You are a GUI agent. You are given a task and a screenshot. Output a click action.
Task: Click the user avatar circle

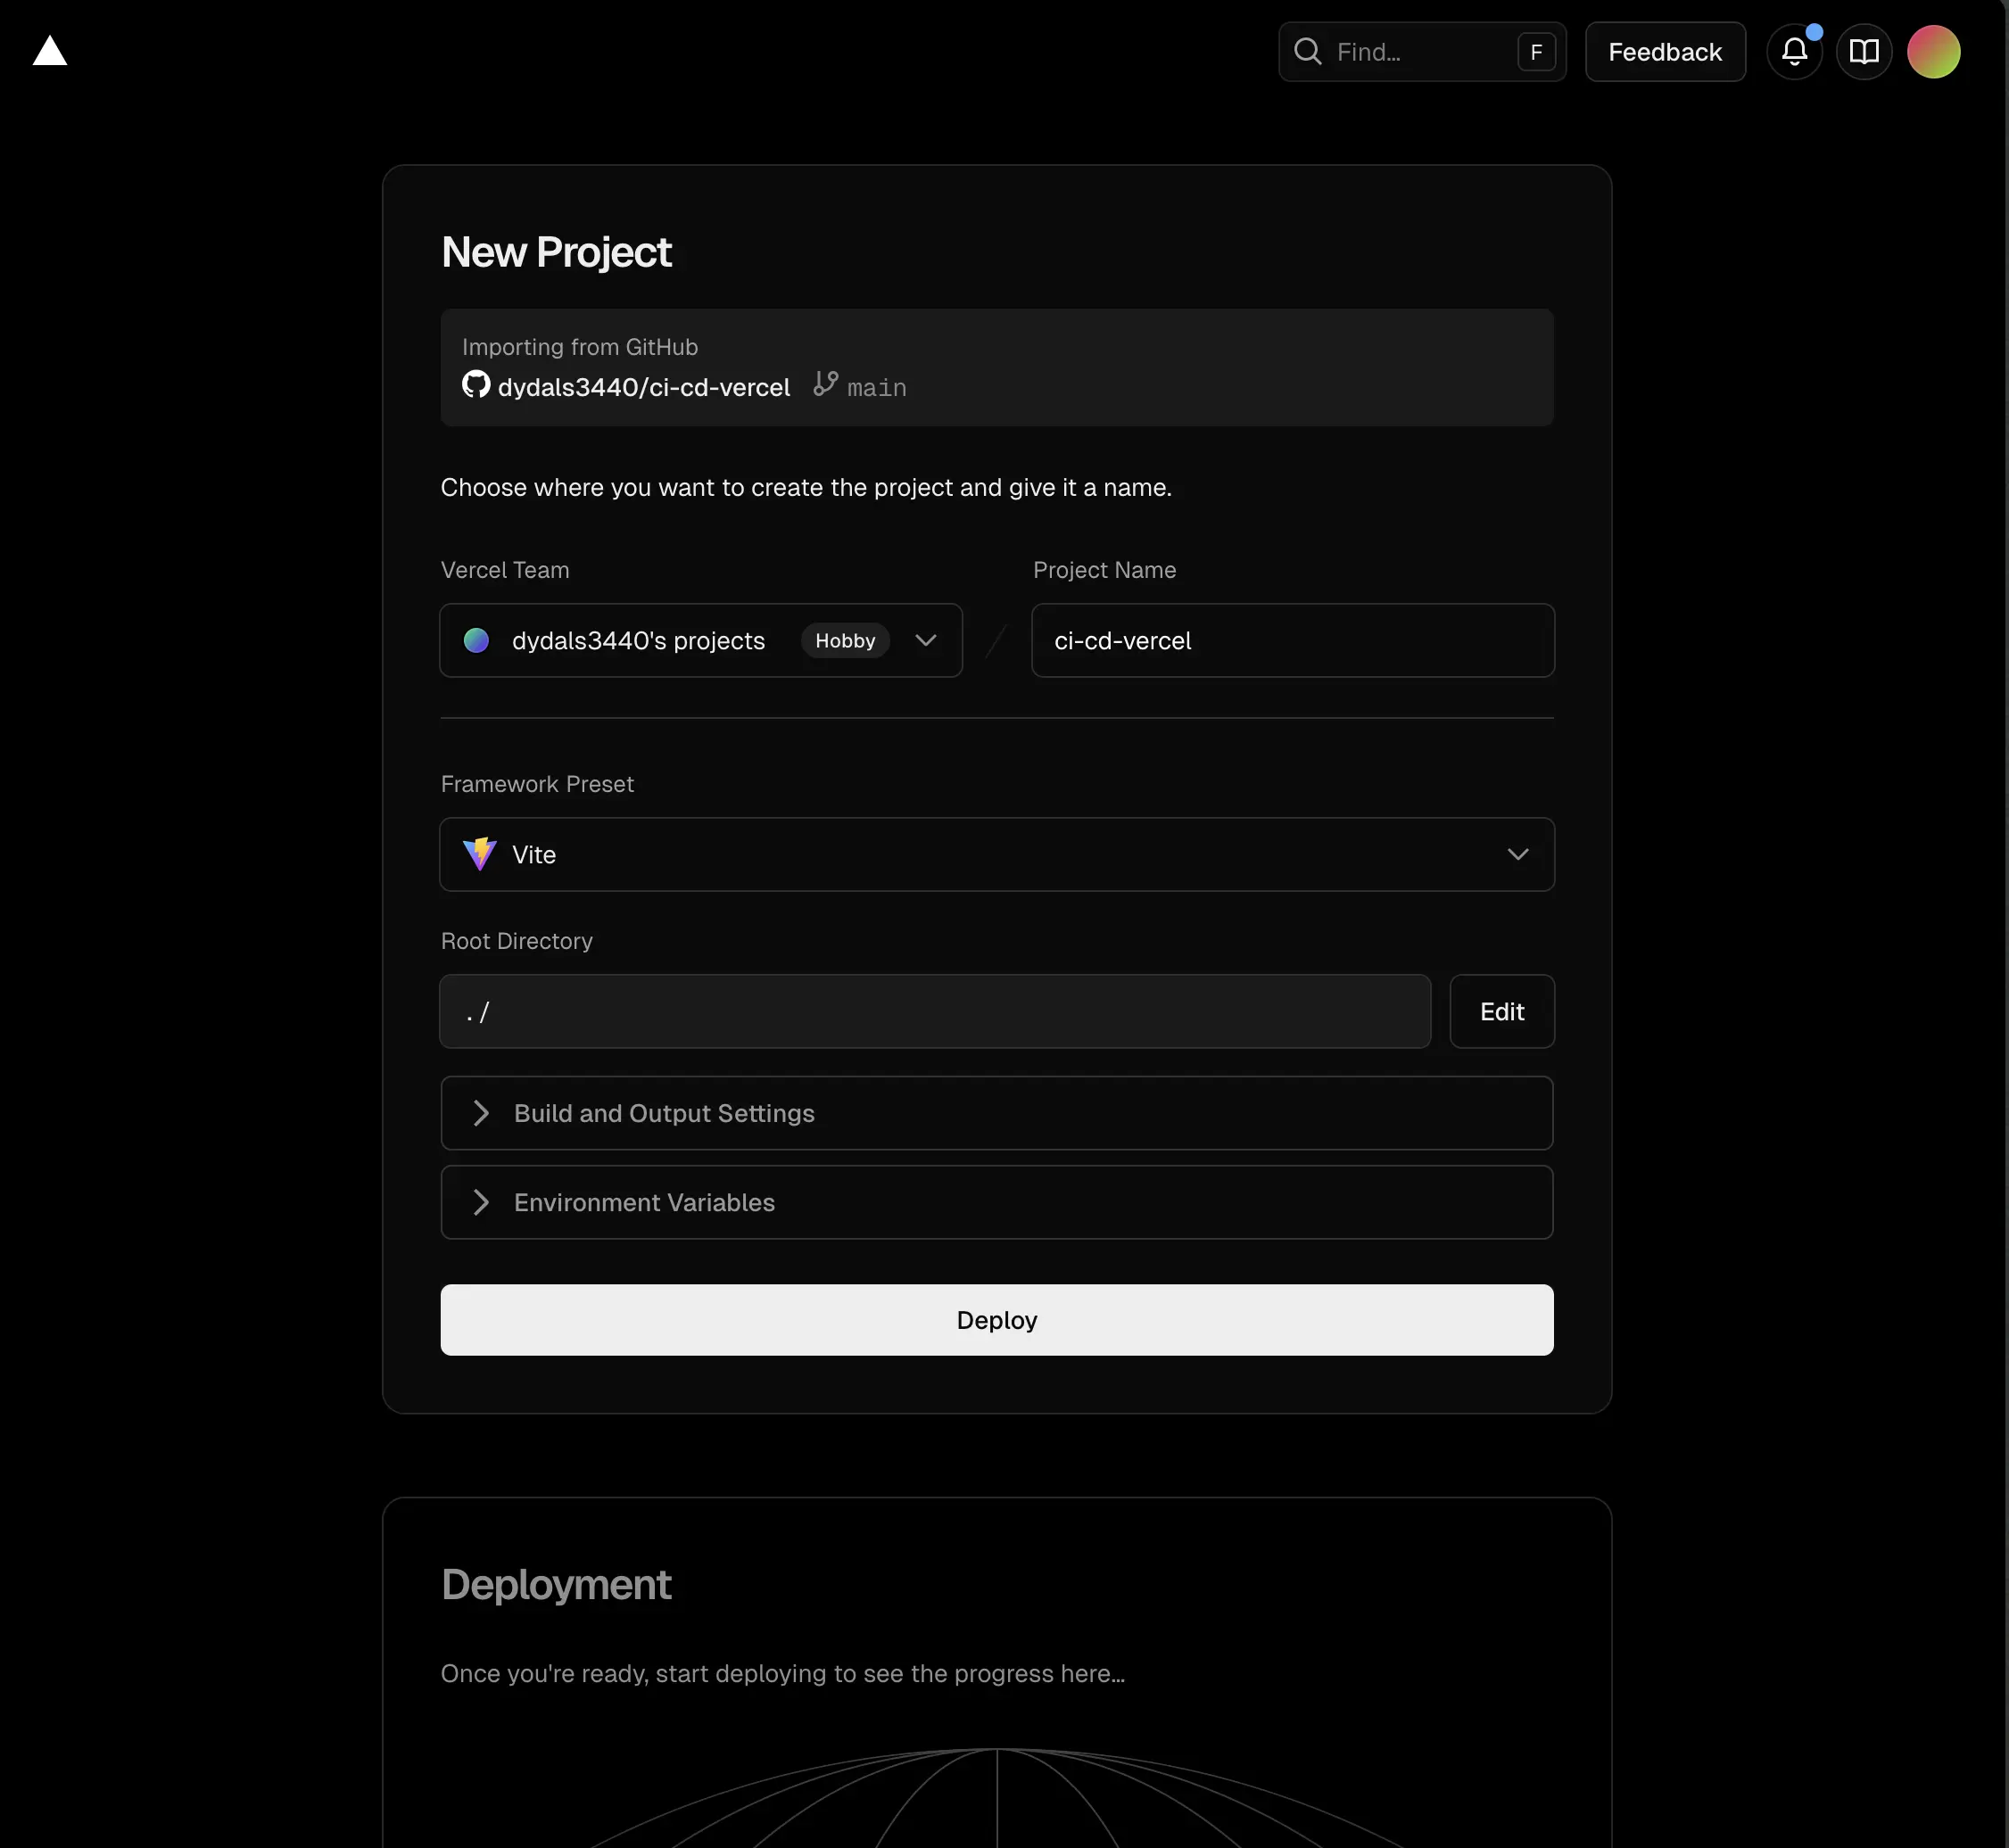(x=1932, y=52)
